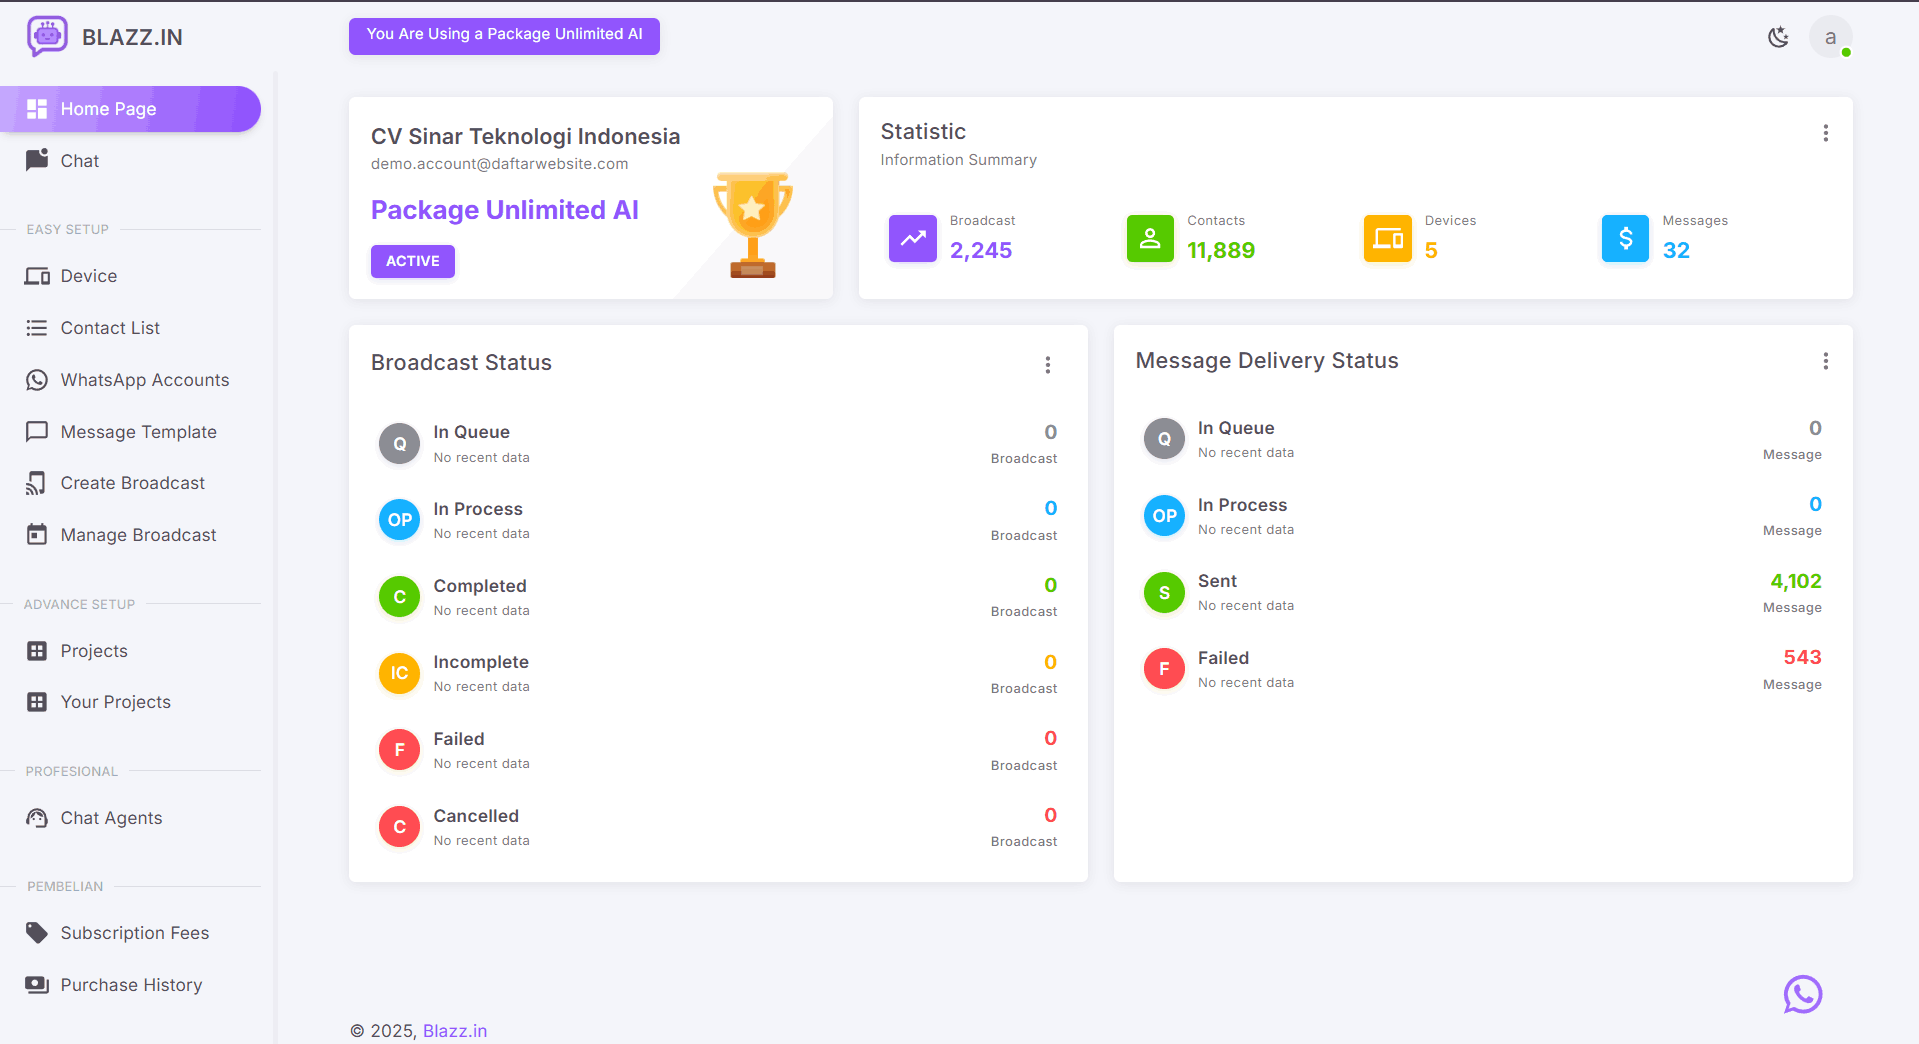The width and height of the screenshot is (1919, 1044).
Task: Open WhatsApp Accounts in the sidebar
Action: click(x=130, y=380)
